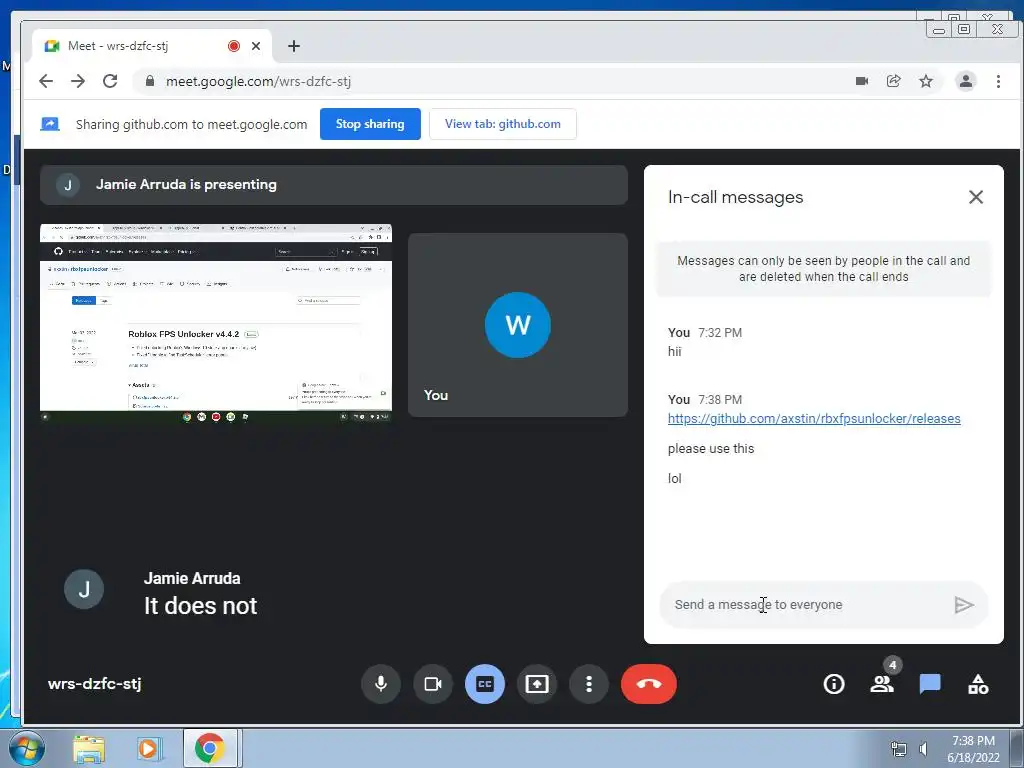Mute the microphone in the call bar

click(381, 684)
